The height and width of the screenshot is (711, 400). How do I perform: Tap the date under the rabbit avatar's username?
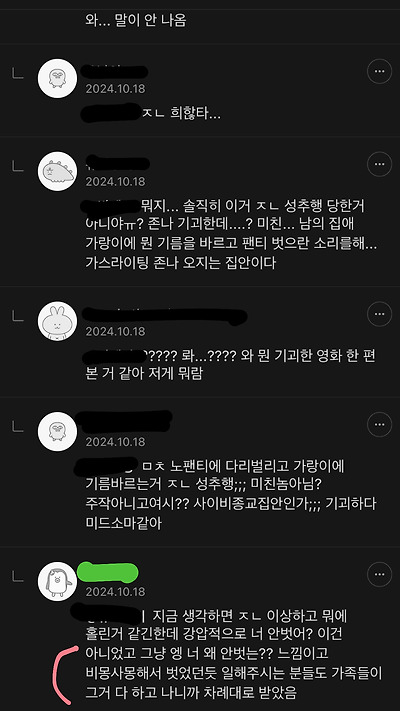115,331
